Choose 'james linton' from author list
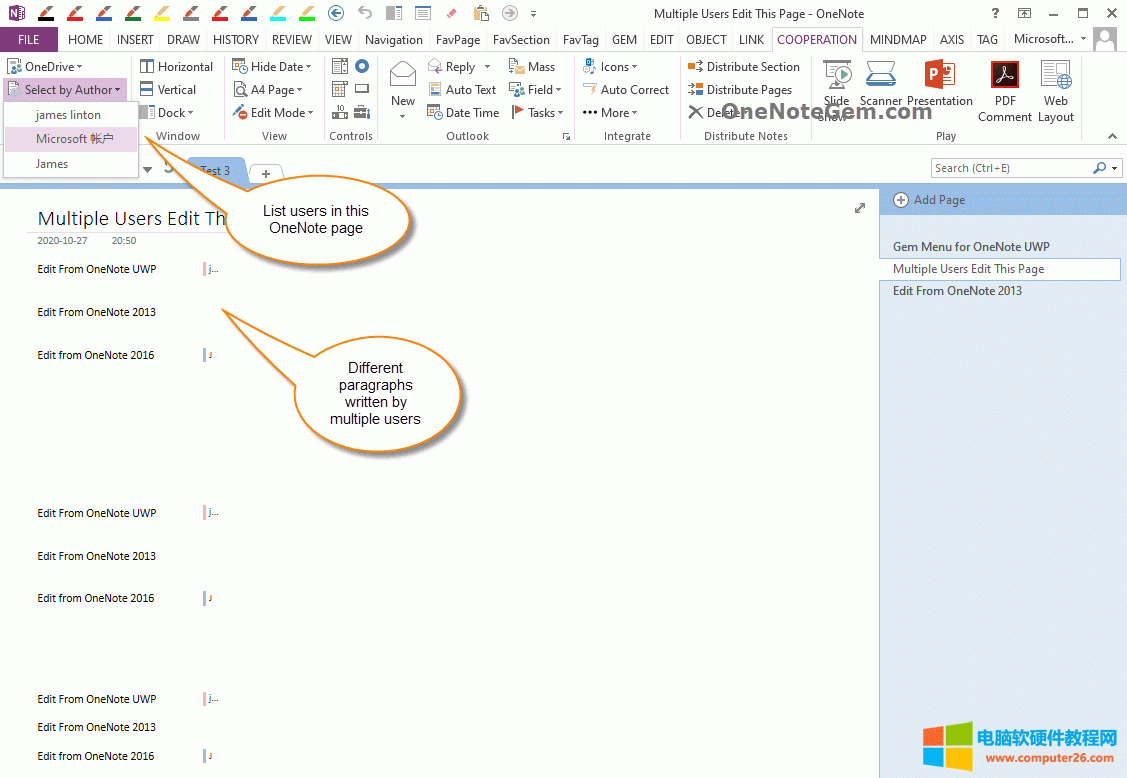The height and width of the screenshot is (778, 1127). pyautogui.click(x=68, y=115)
